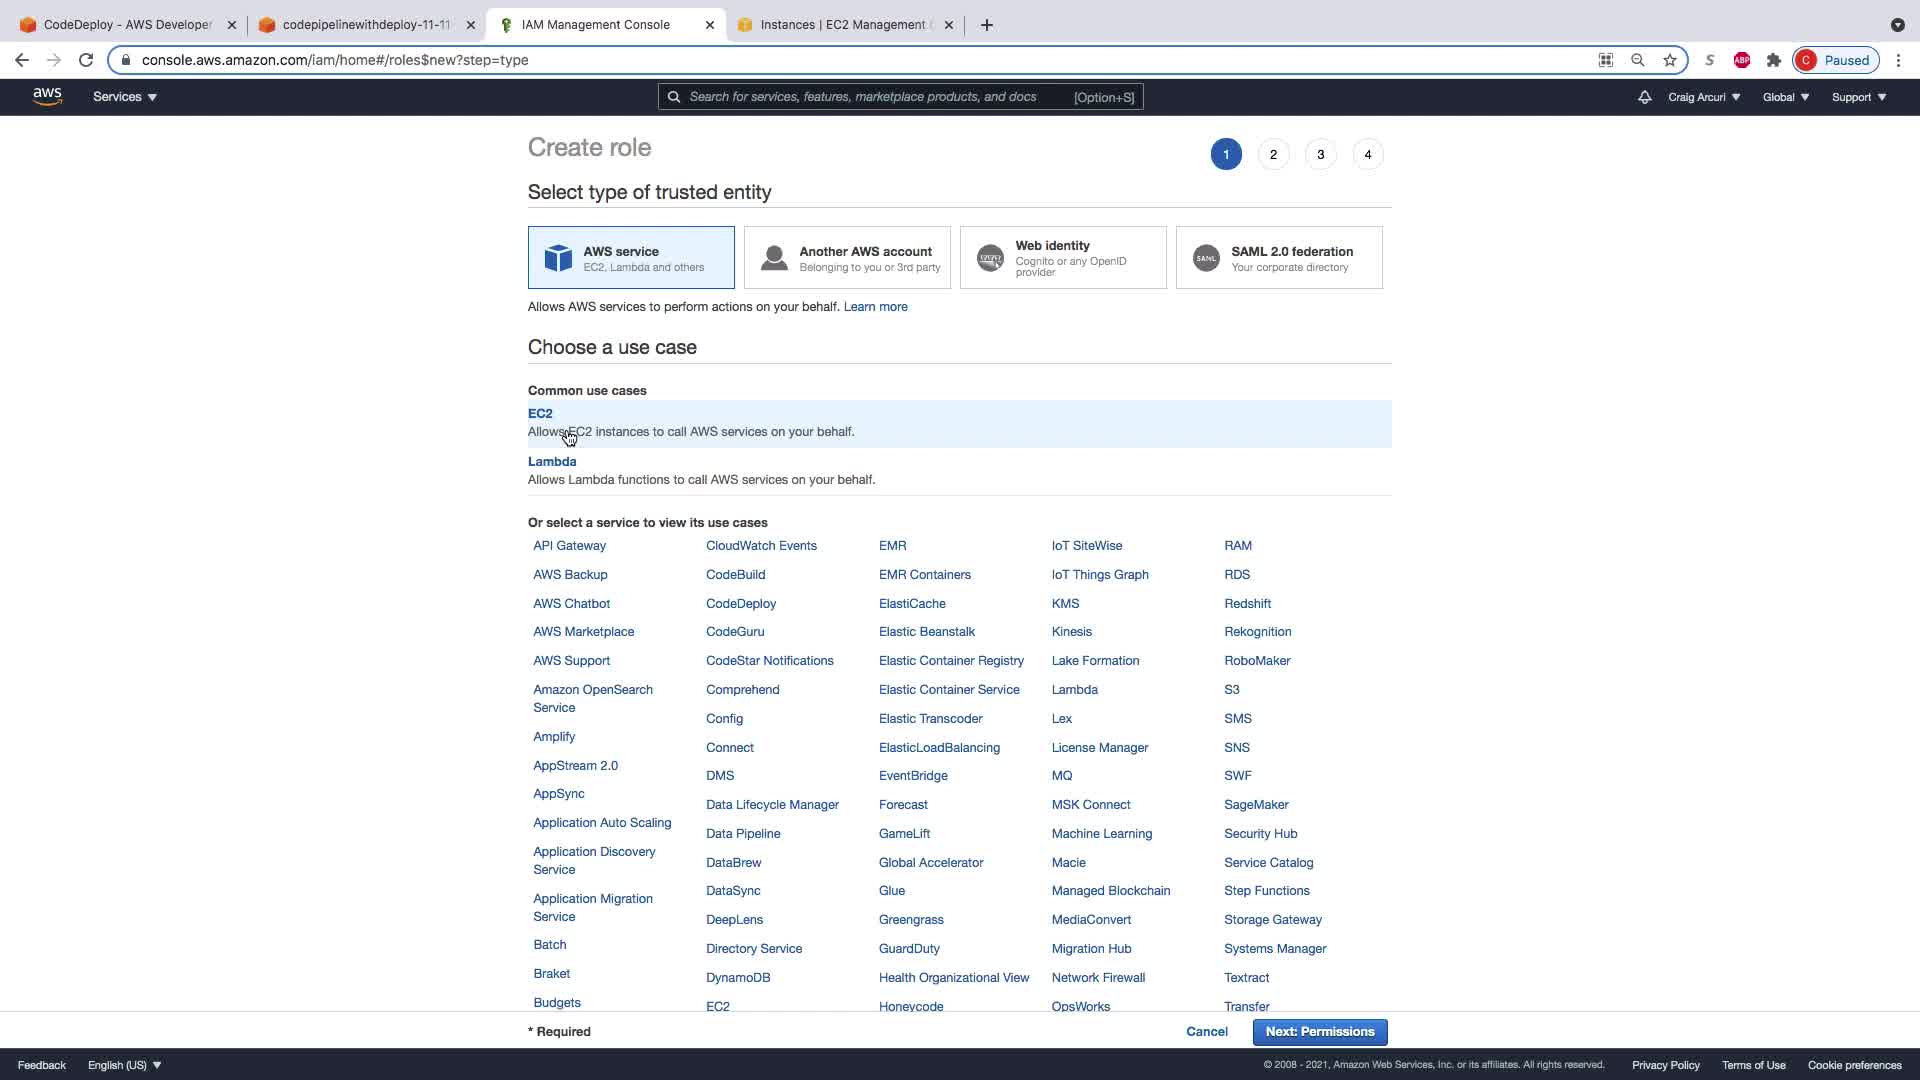This screenshot has height=1080, width=1920.
Task: Open the Craig Arcuri account dropdown
Action: tap(1704, 97)
